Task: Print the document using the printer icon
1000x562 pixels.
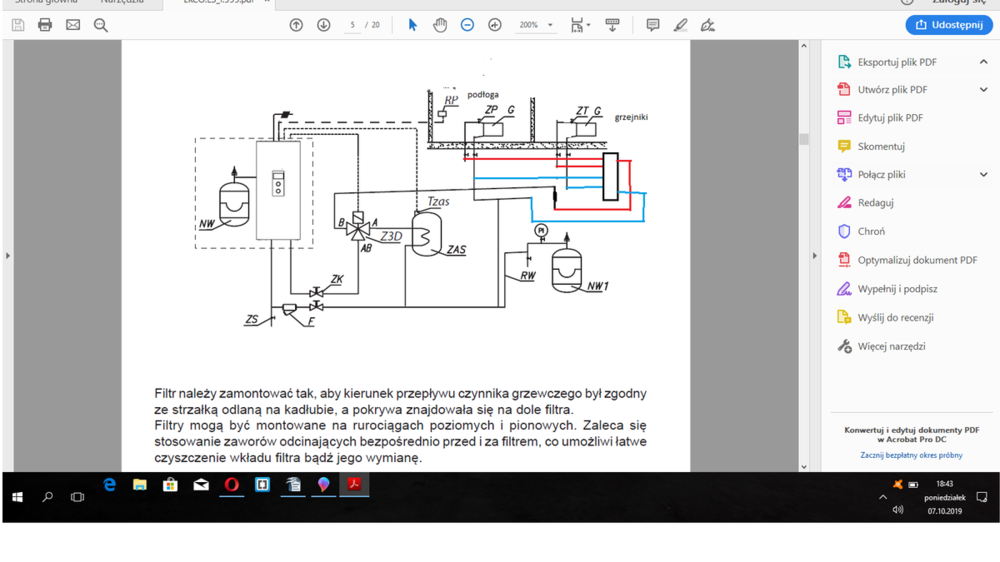Action: tap(45, 25)
